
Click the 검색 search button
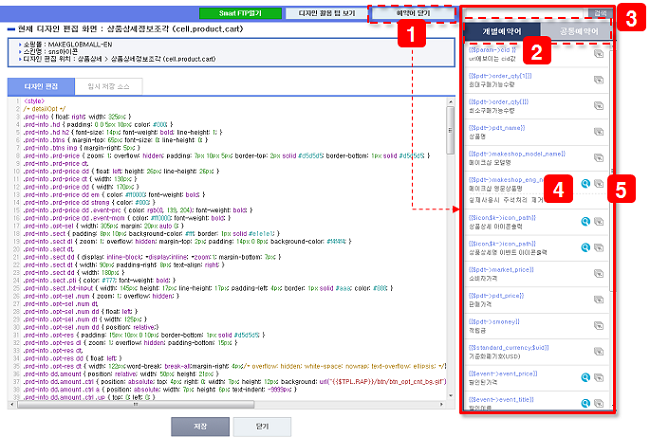[600, 13]
